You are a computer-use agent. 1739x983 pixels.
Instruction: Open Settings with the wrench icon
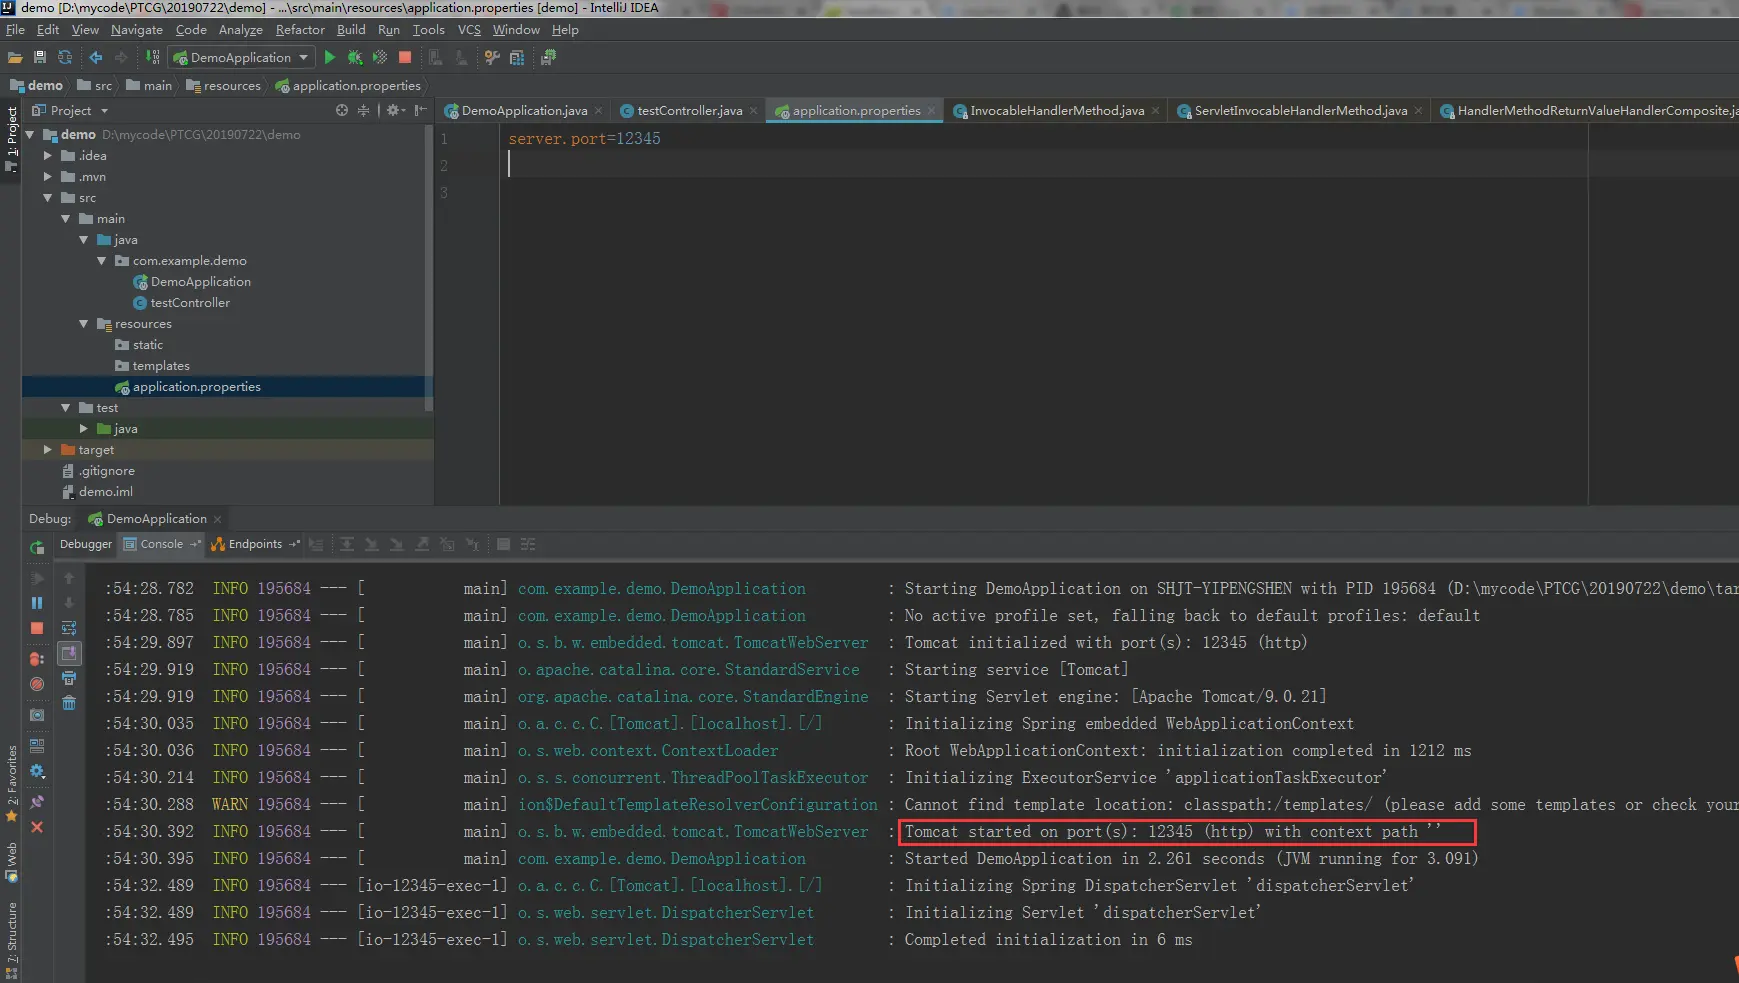pyautogui.click(x=492, y=58)
